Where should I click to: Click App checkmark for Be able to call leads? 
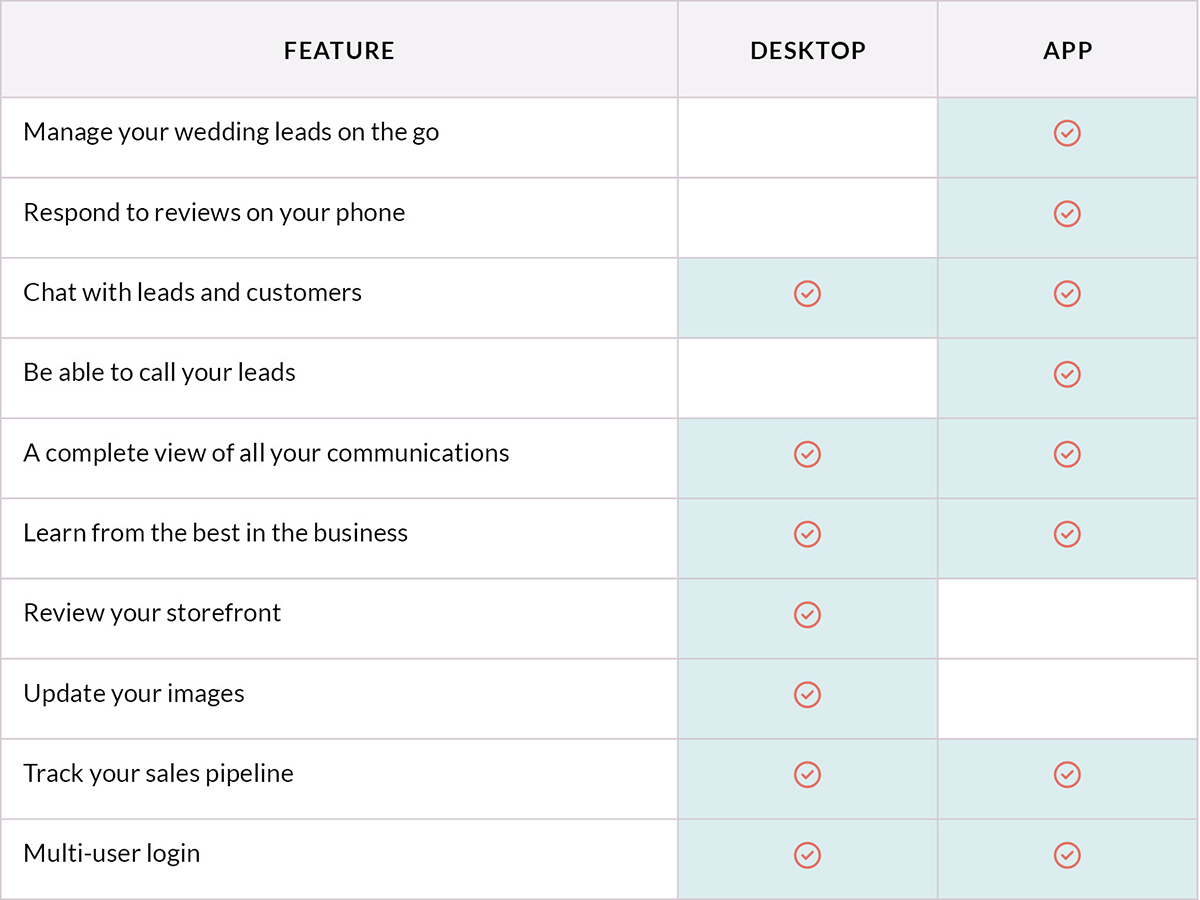click(x=1067, y=373)
